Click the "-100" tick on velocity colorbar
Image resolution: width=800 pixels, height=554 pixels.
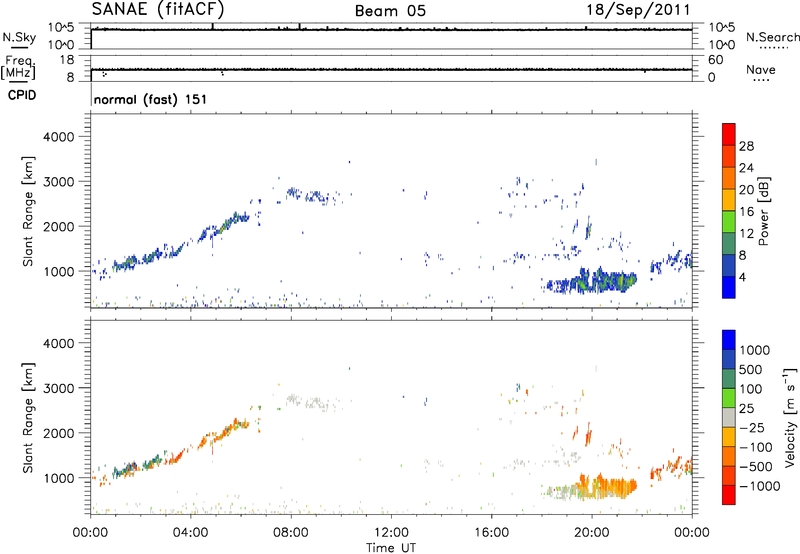point(756,447)
